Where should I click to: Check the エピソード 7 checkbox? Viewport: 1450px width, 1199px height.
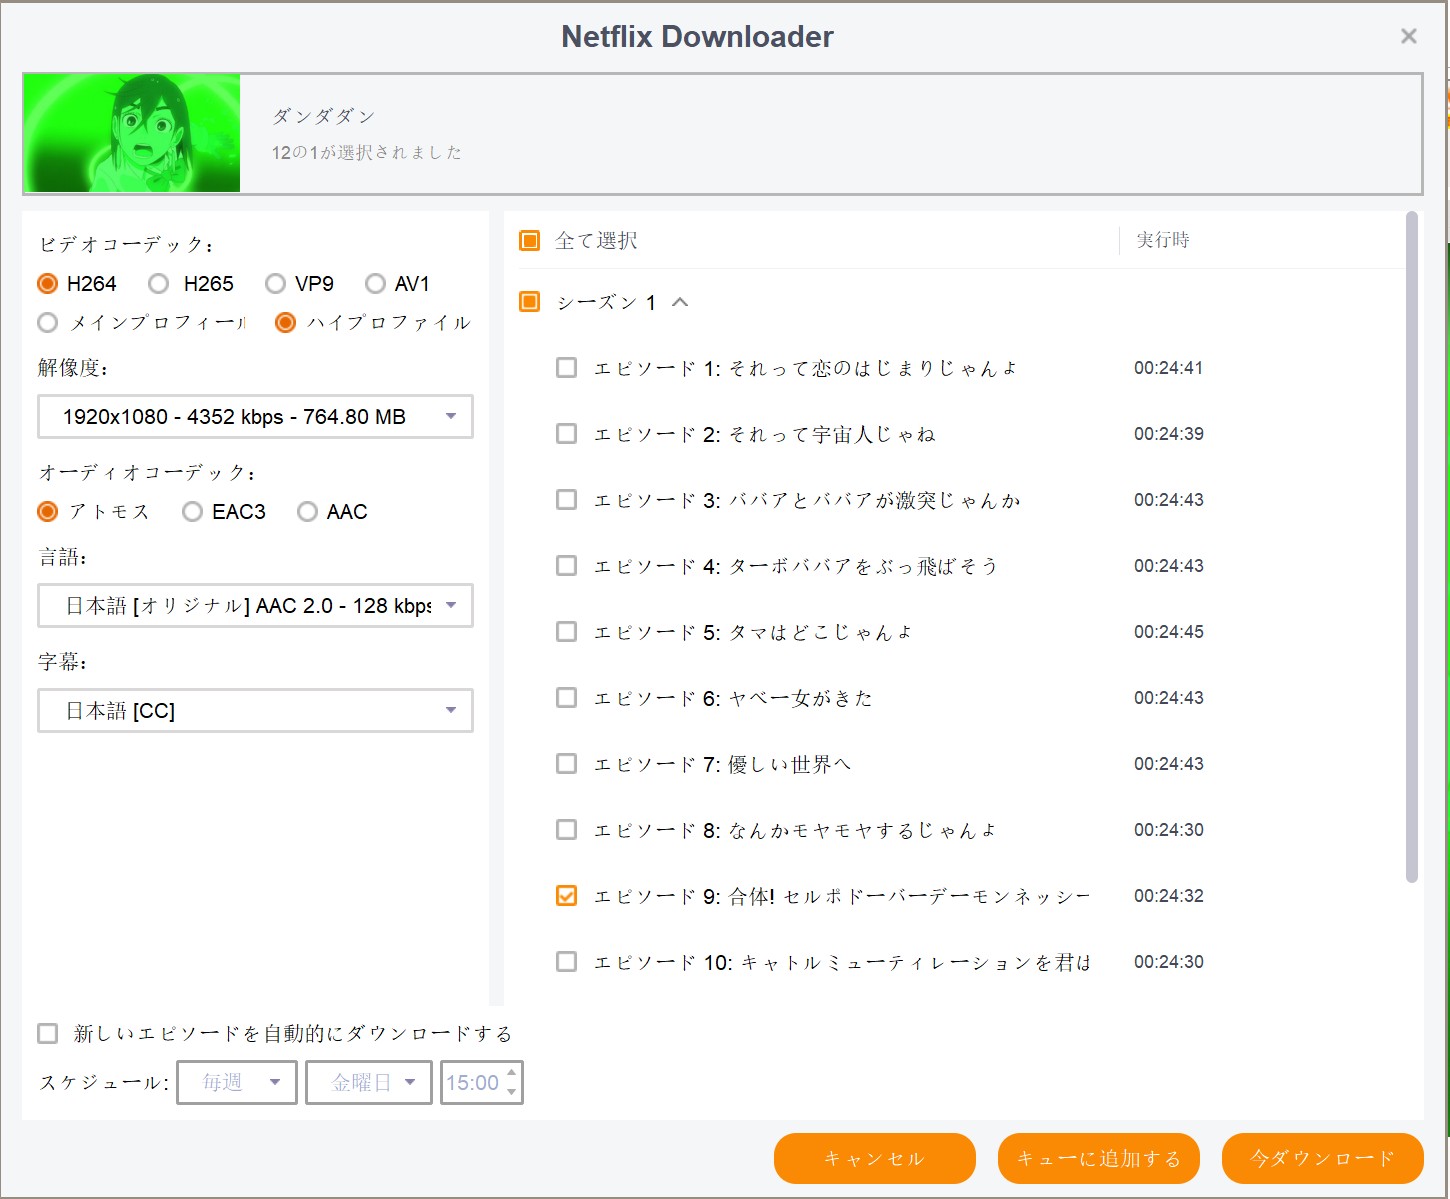coord(566,764)
